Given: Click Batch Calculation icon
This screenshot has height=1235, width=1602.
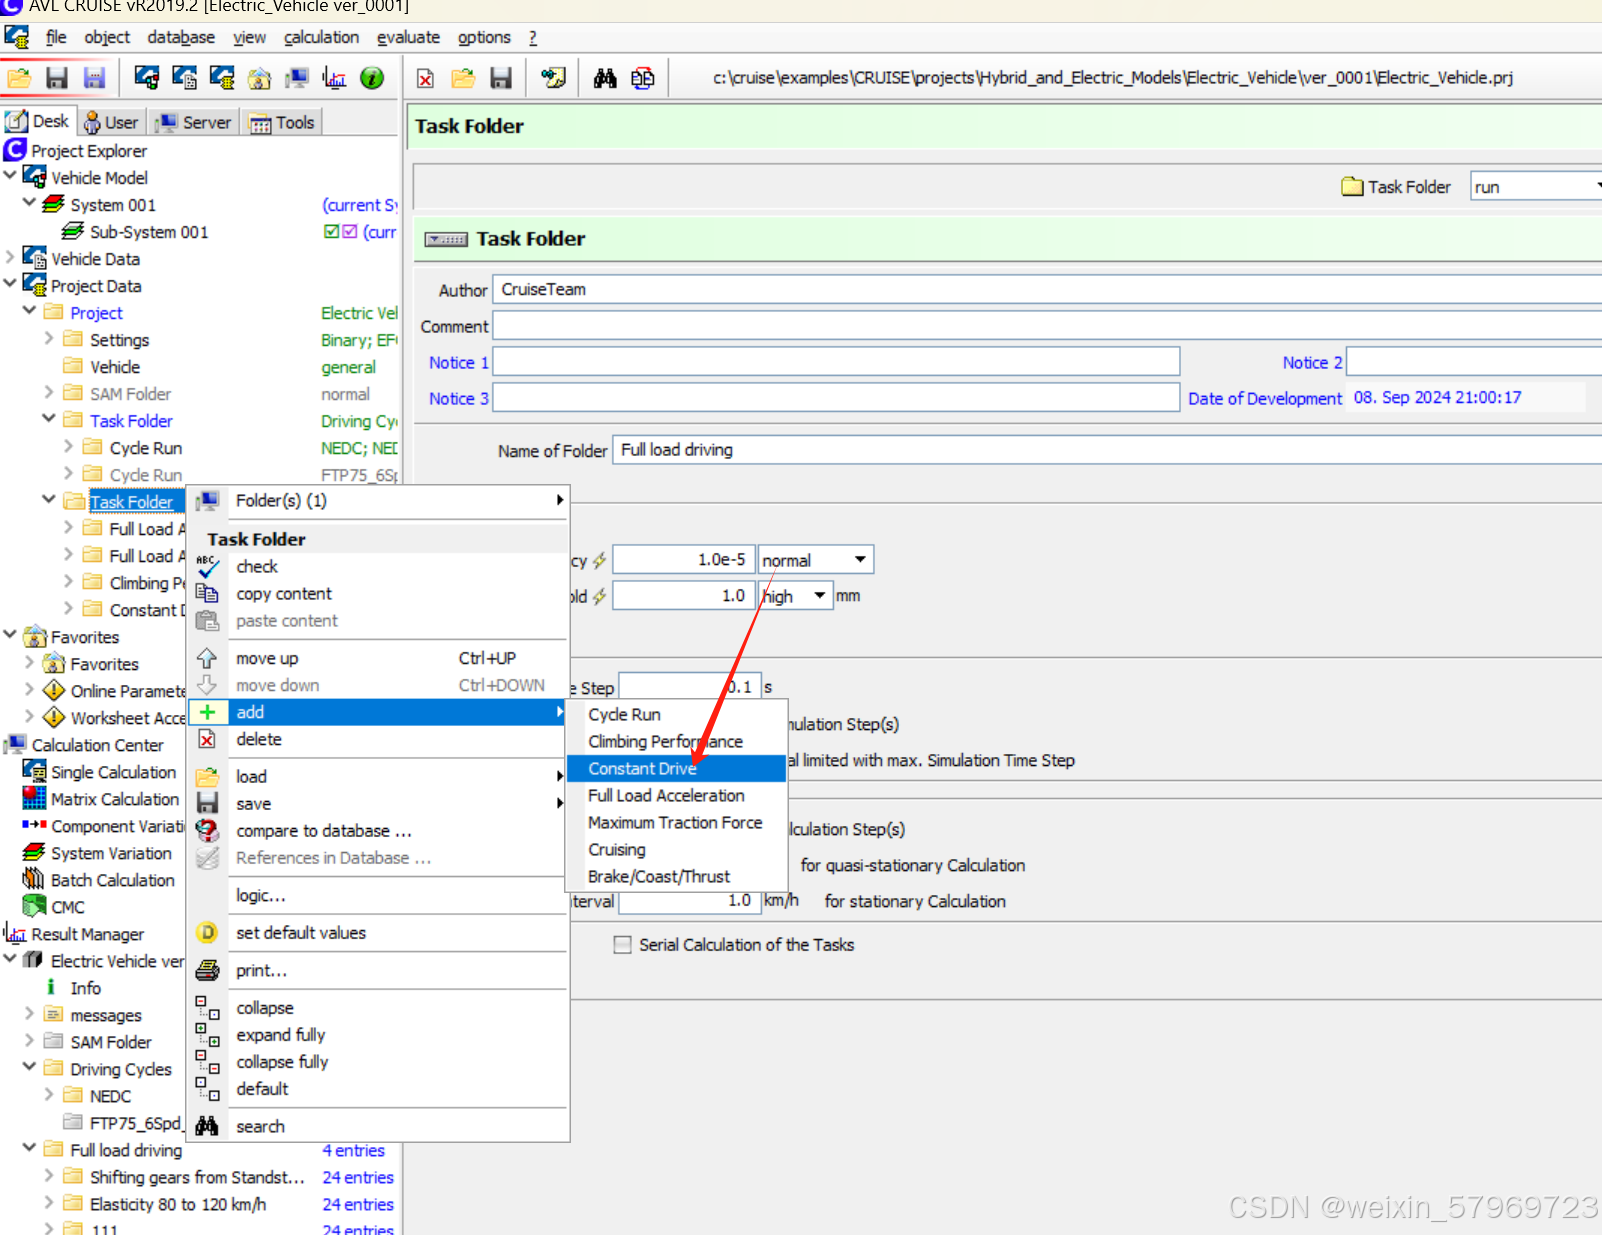Looking at the screenshot, I should (34, 879).
